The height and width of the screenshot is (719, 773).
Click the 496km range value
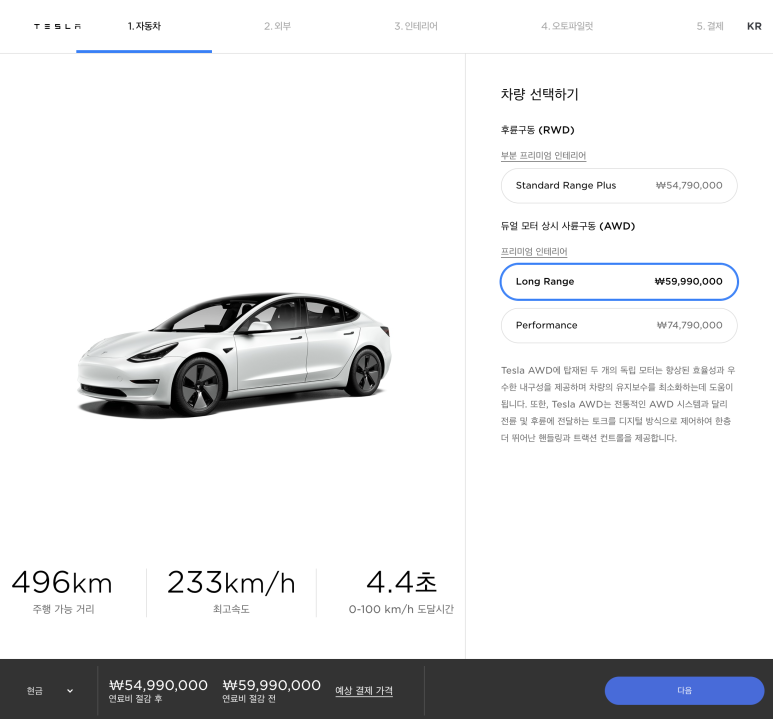(62, 582)
